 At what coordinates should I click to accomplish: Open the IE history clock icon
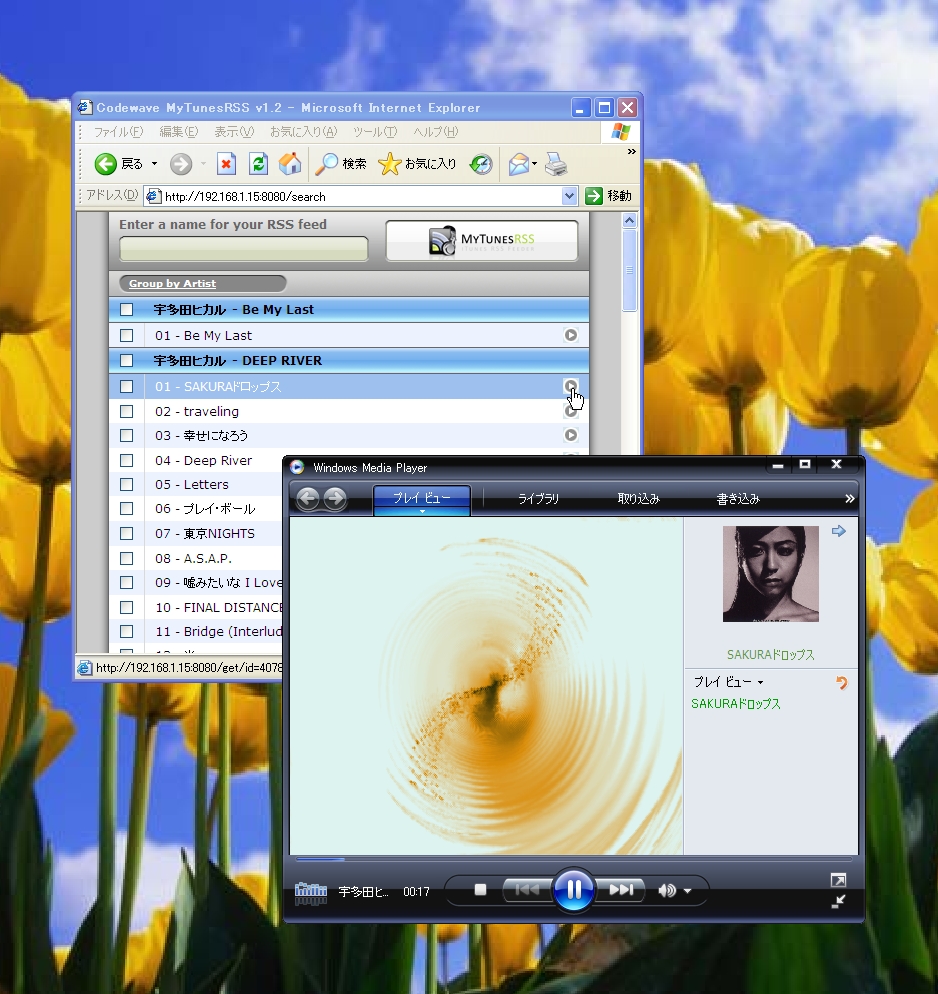click(x=481, y=164)
